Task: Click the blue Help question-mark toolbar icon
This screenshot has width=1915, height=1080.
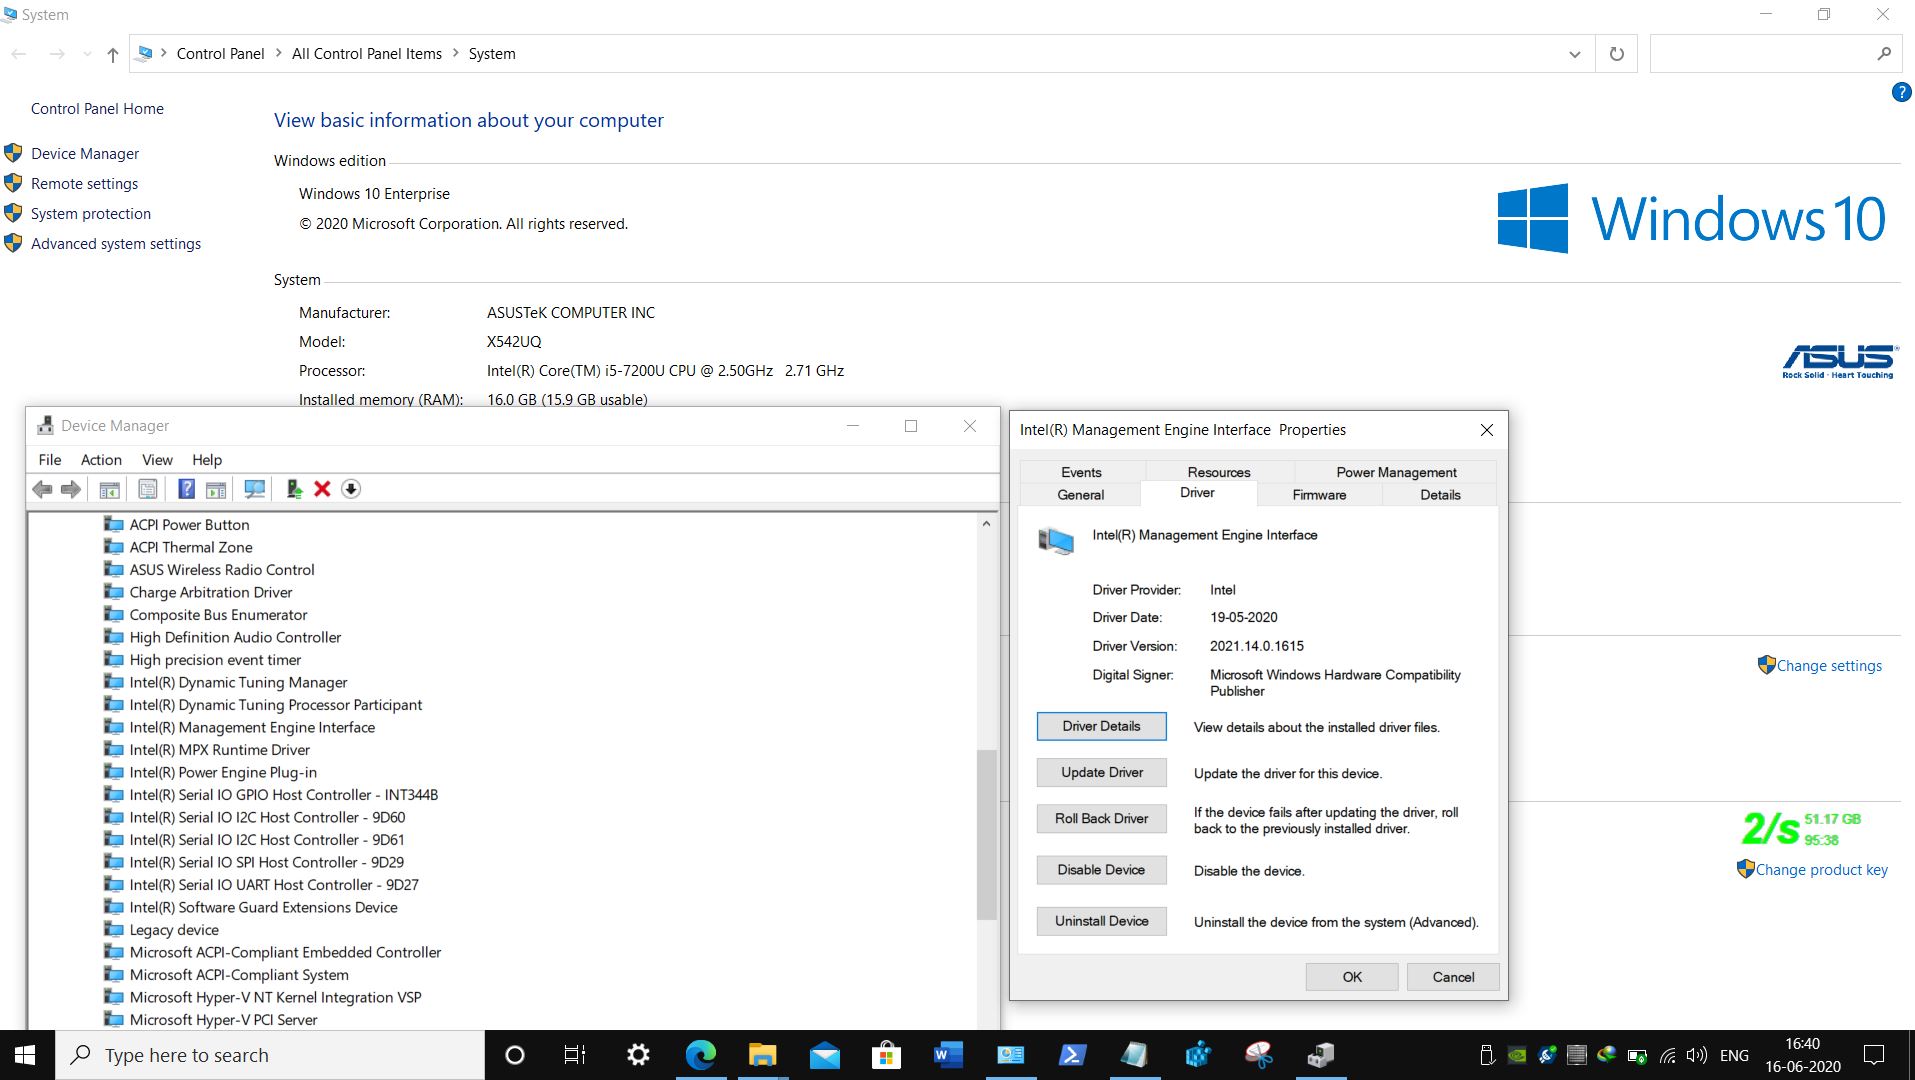Action: coord(186,489)
